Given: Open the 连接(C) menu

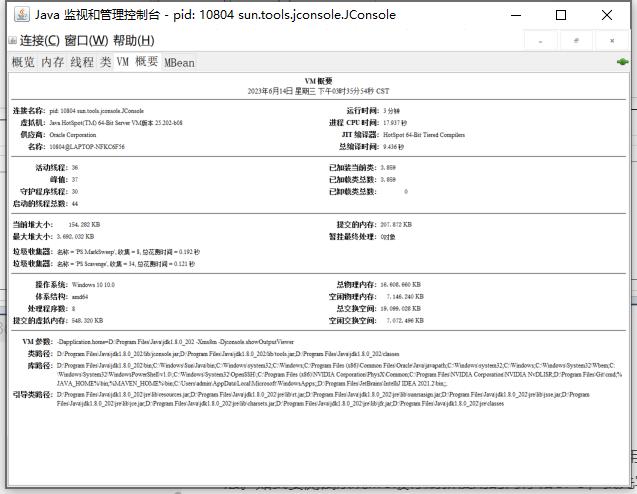Looking at the screenshot, I should (40, 41).
